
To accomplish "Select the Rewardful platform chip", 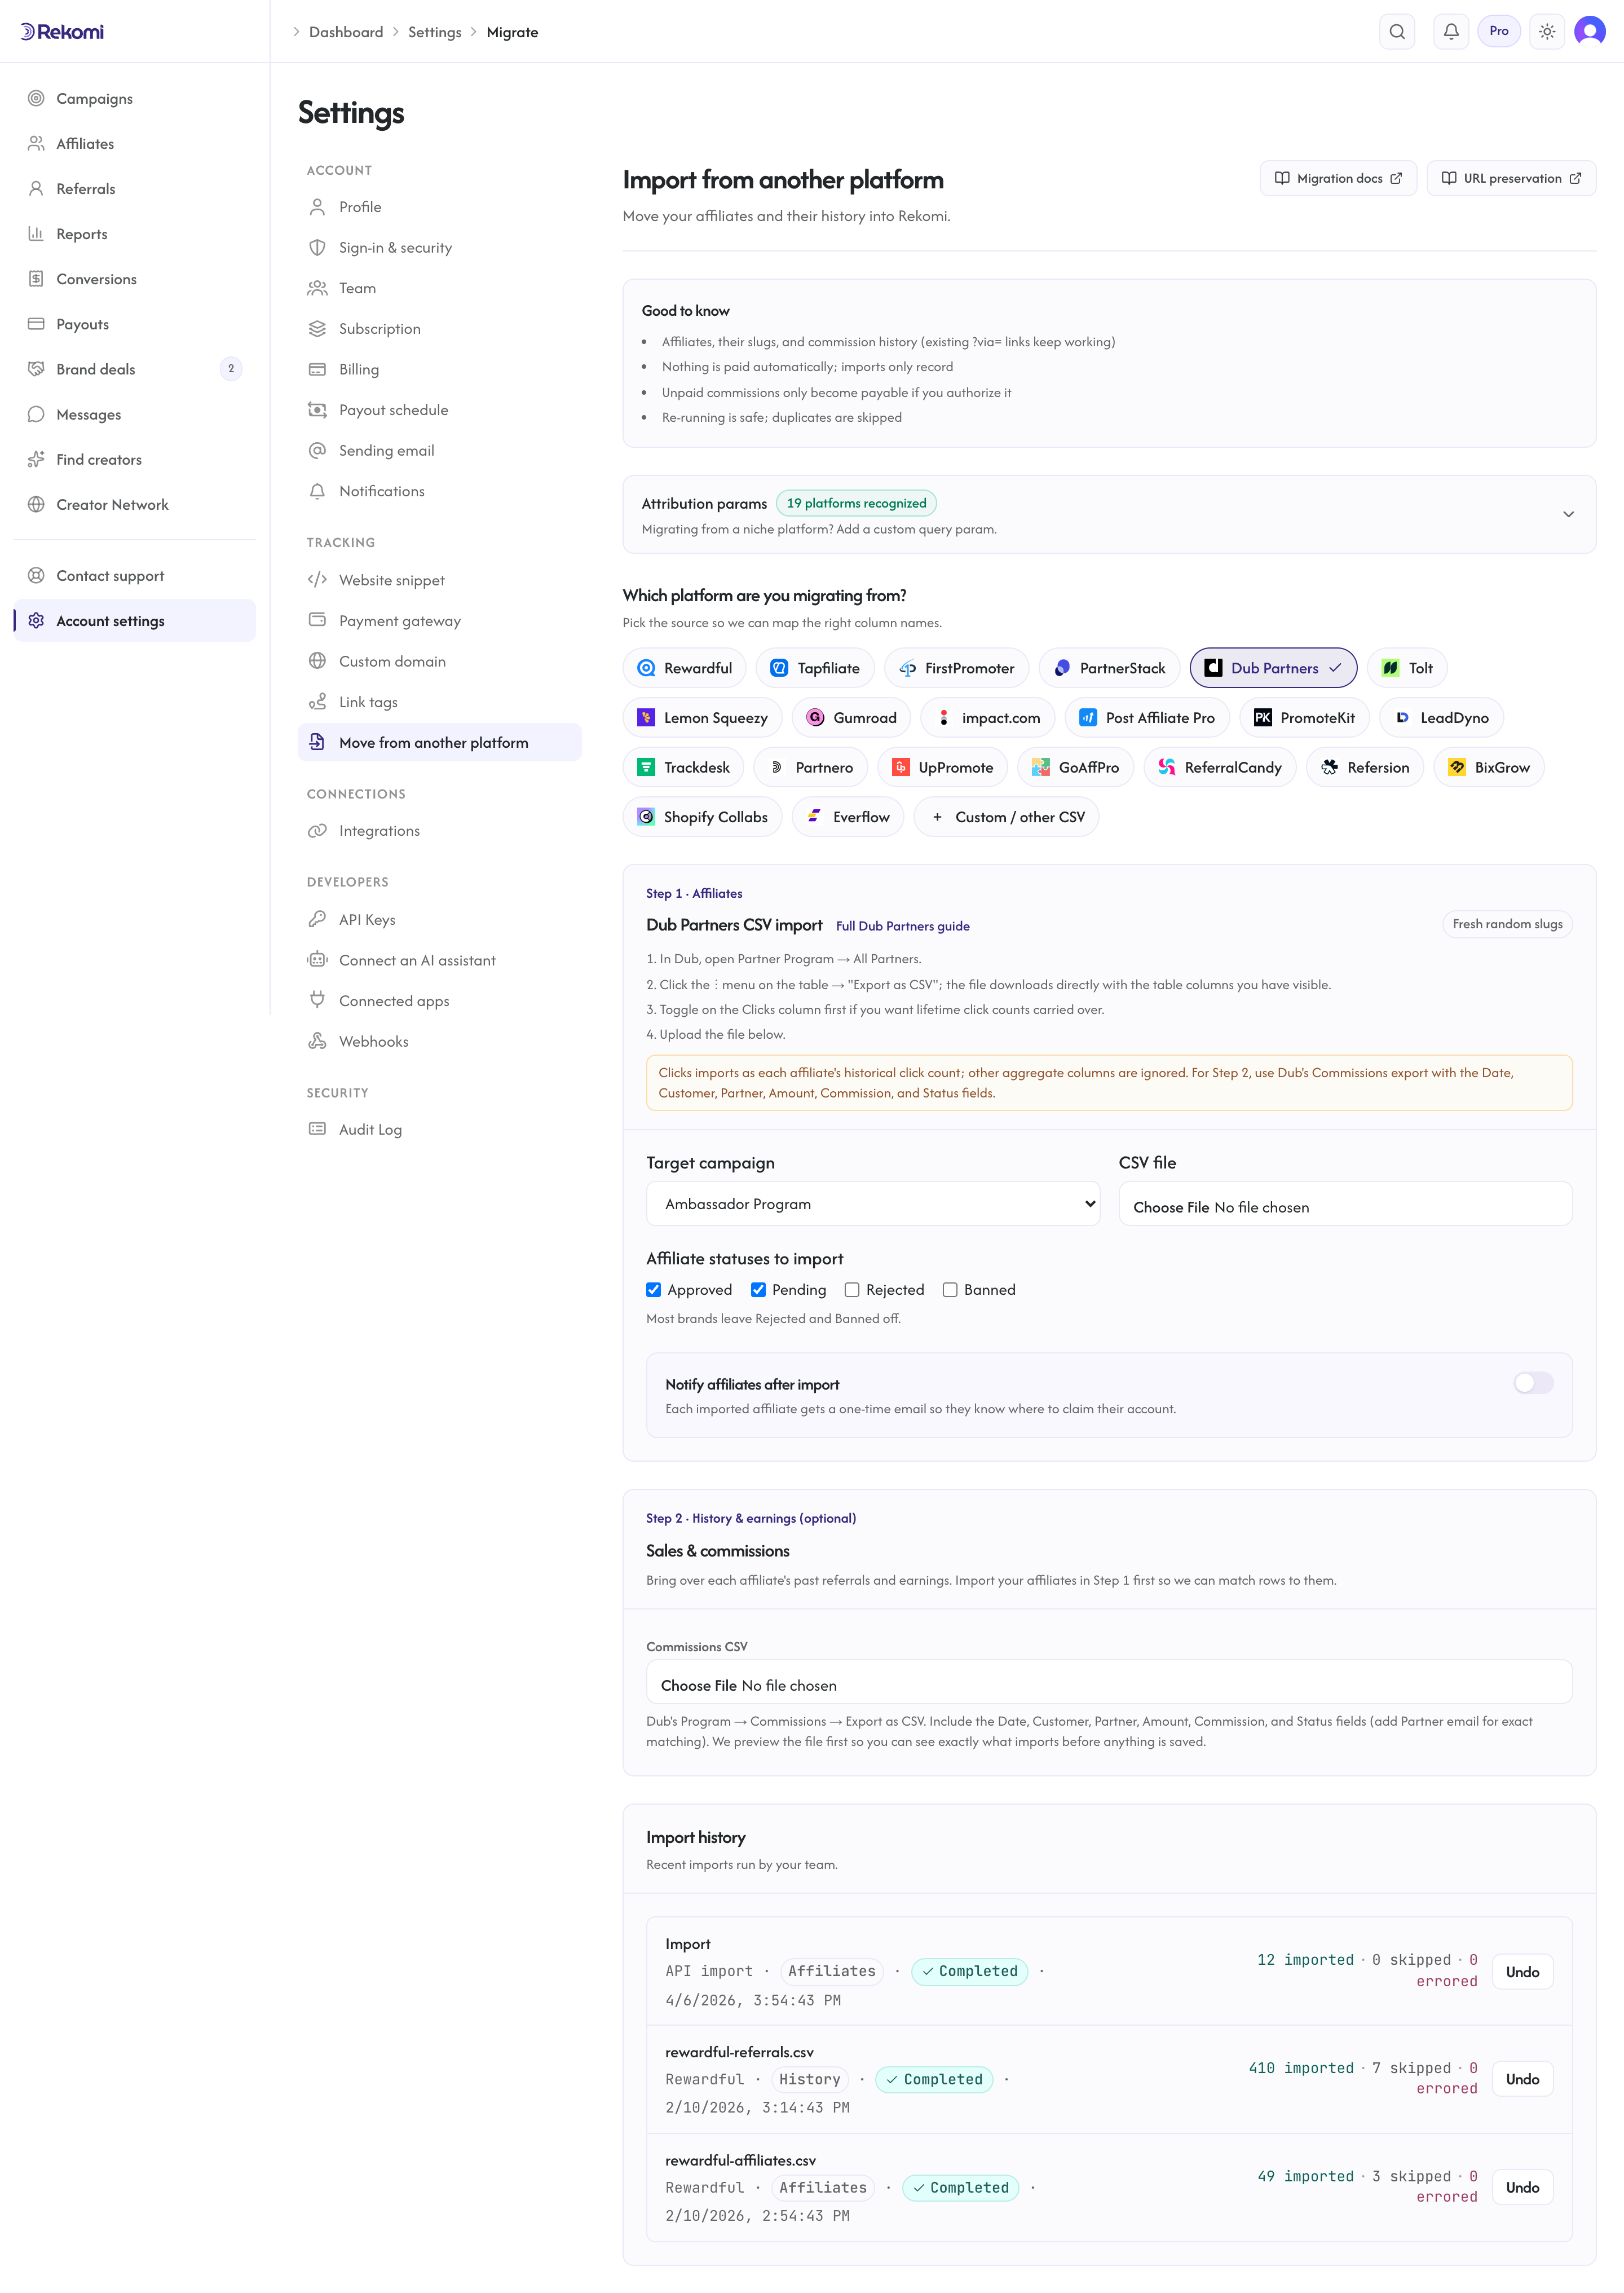I will (x=685, y=668).
